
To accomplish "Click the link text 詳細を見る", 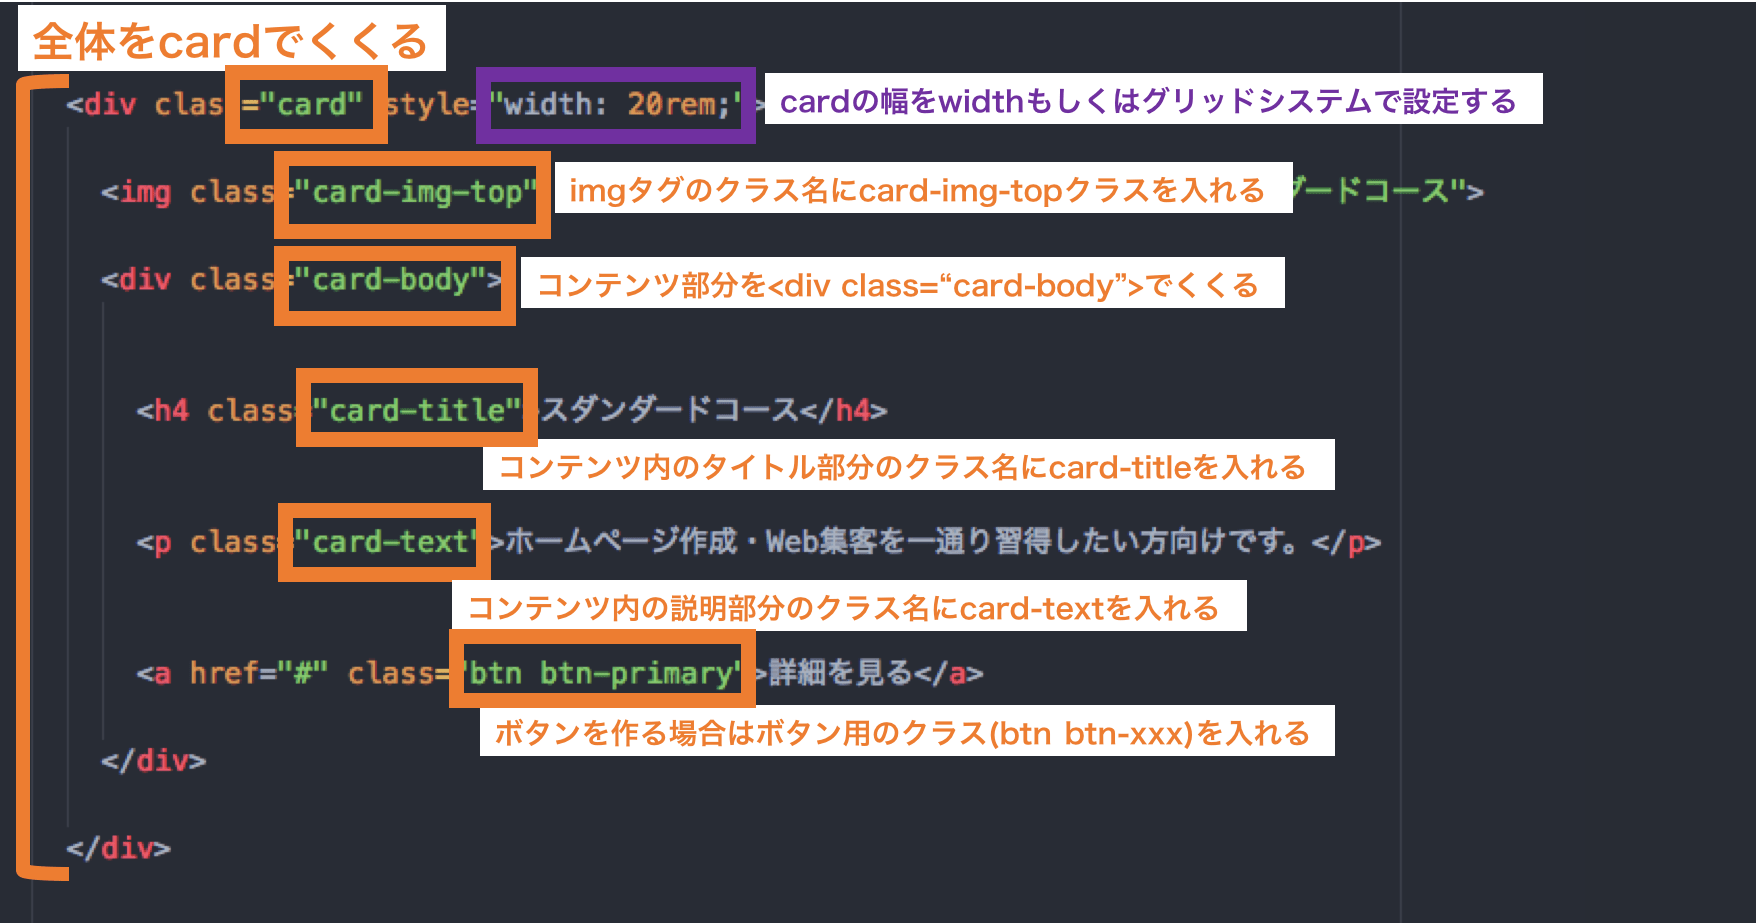I will [840, 672].
